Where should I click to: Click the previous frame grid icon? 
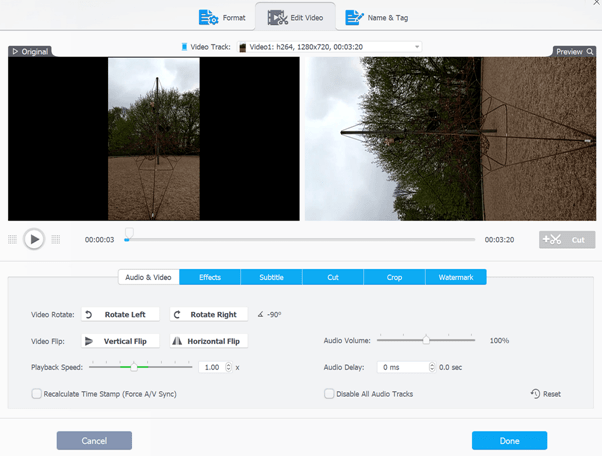pos(12,240)
